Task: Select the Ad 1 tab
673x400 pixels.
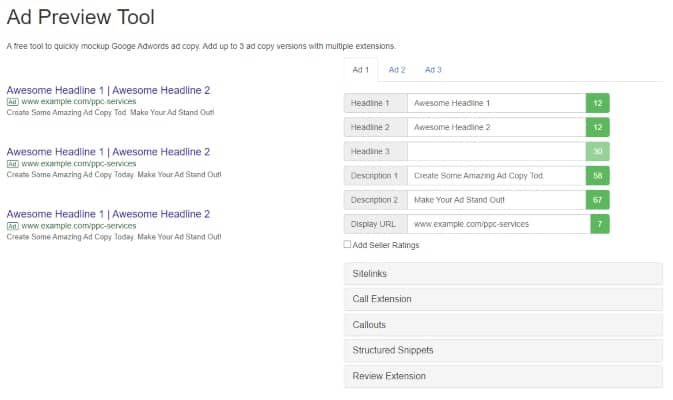Action: click(x=361, y=70)
